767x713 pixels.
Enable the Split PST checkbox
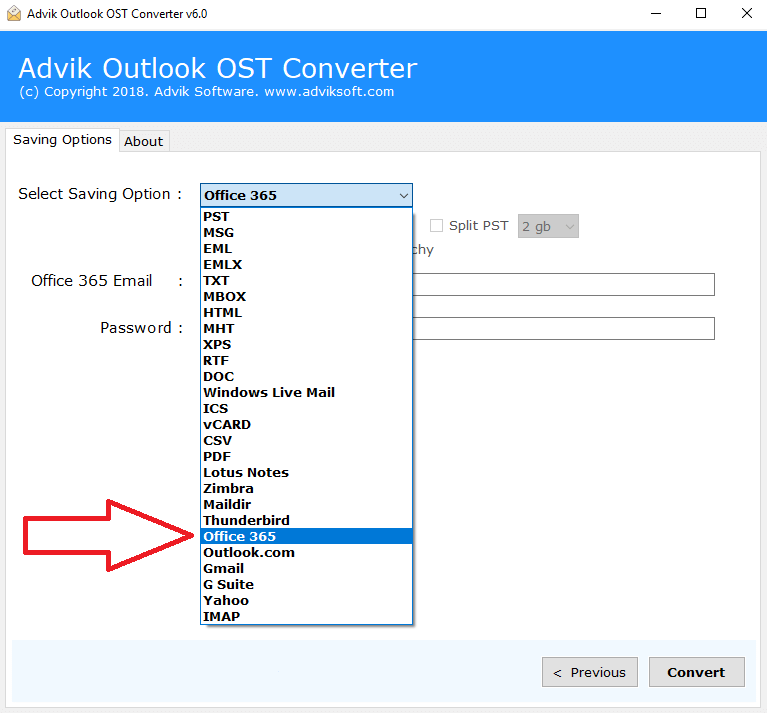[436, 225]
